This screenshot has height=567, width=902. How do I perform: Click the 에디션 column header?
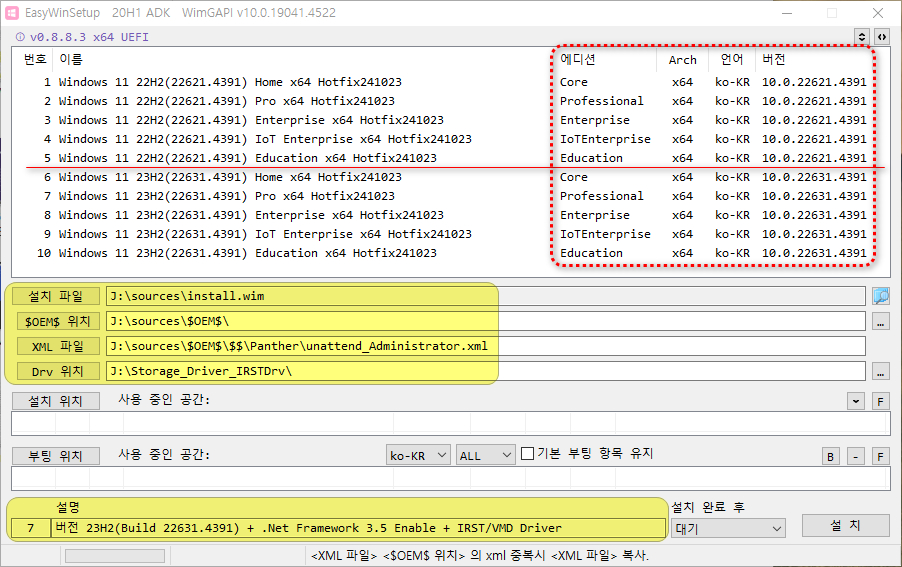click(x=578, y=59)
